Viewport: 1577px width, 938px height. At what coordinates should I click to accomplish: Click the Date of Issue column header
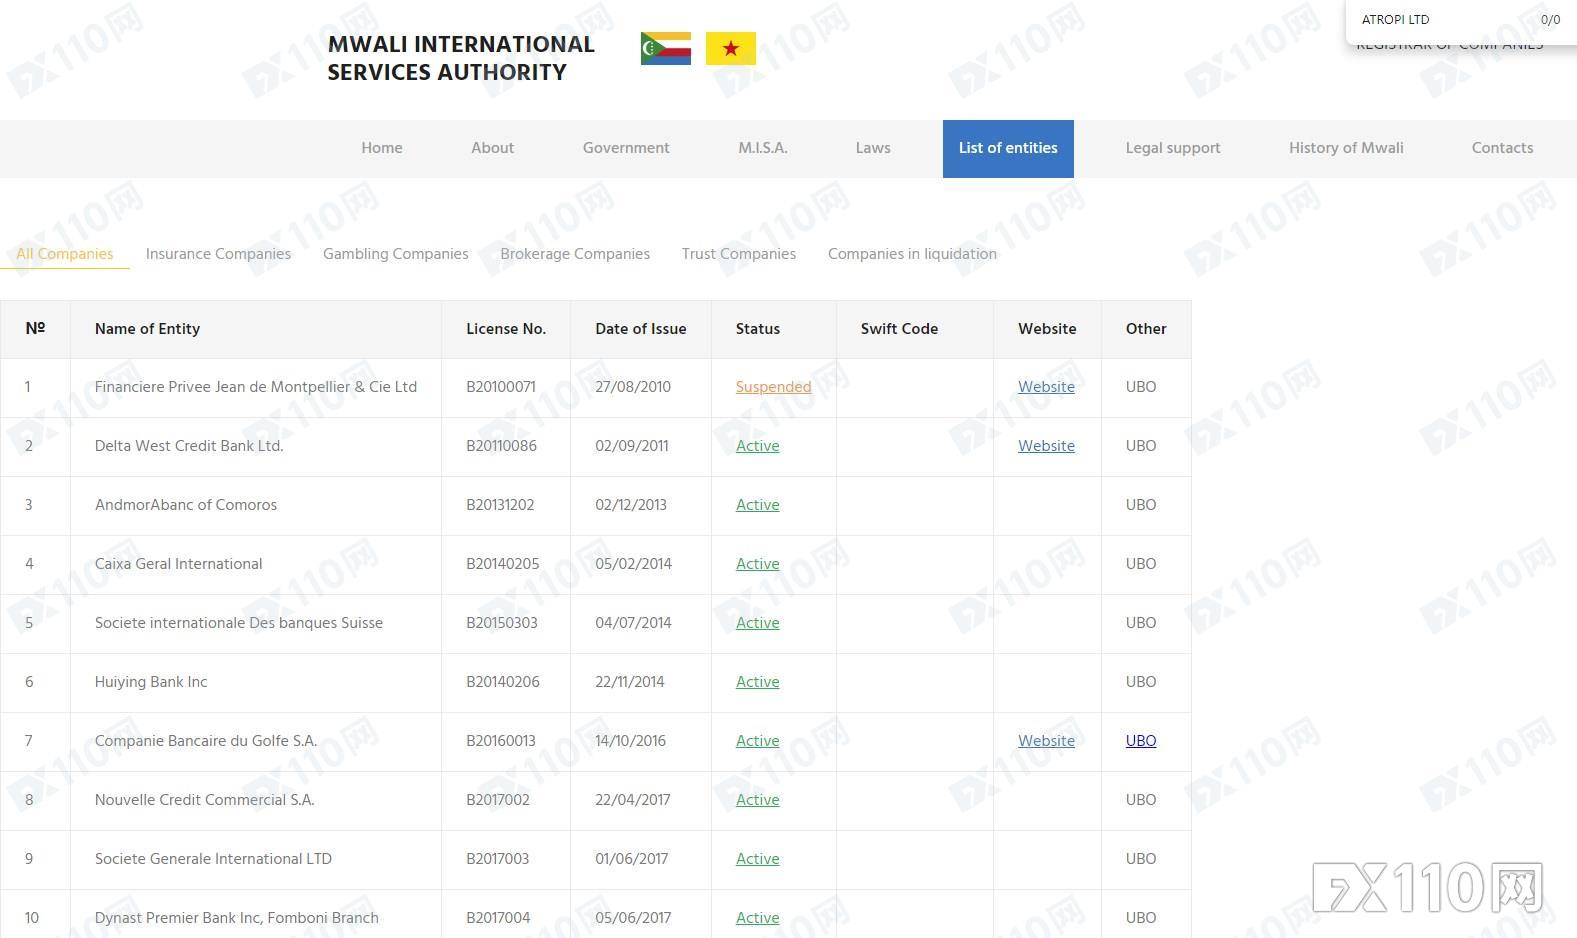click(640, 329)
